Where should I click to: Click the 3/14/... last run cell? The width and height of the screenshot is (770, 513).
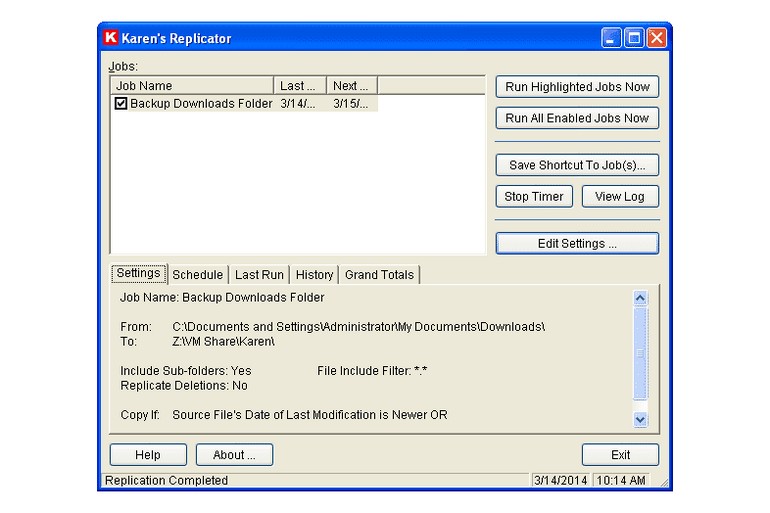pos(298,104)
